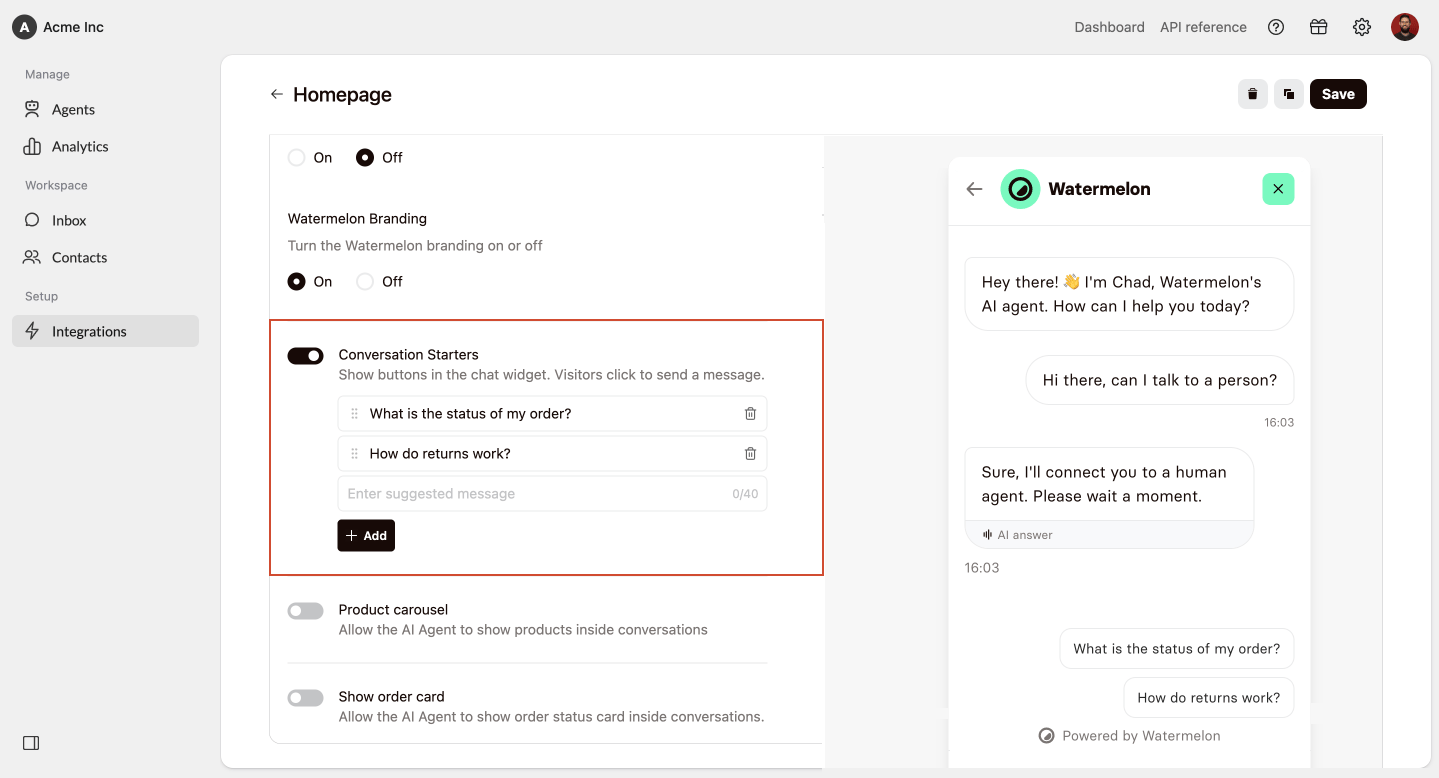This screenshot has height=778, width=1439.
Task: Delete the 'What is the status' starter
Action: click(x=750, y=414)
